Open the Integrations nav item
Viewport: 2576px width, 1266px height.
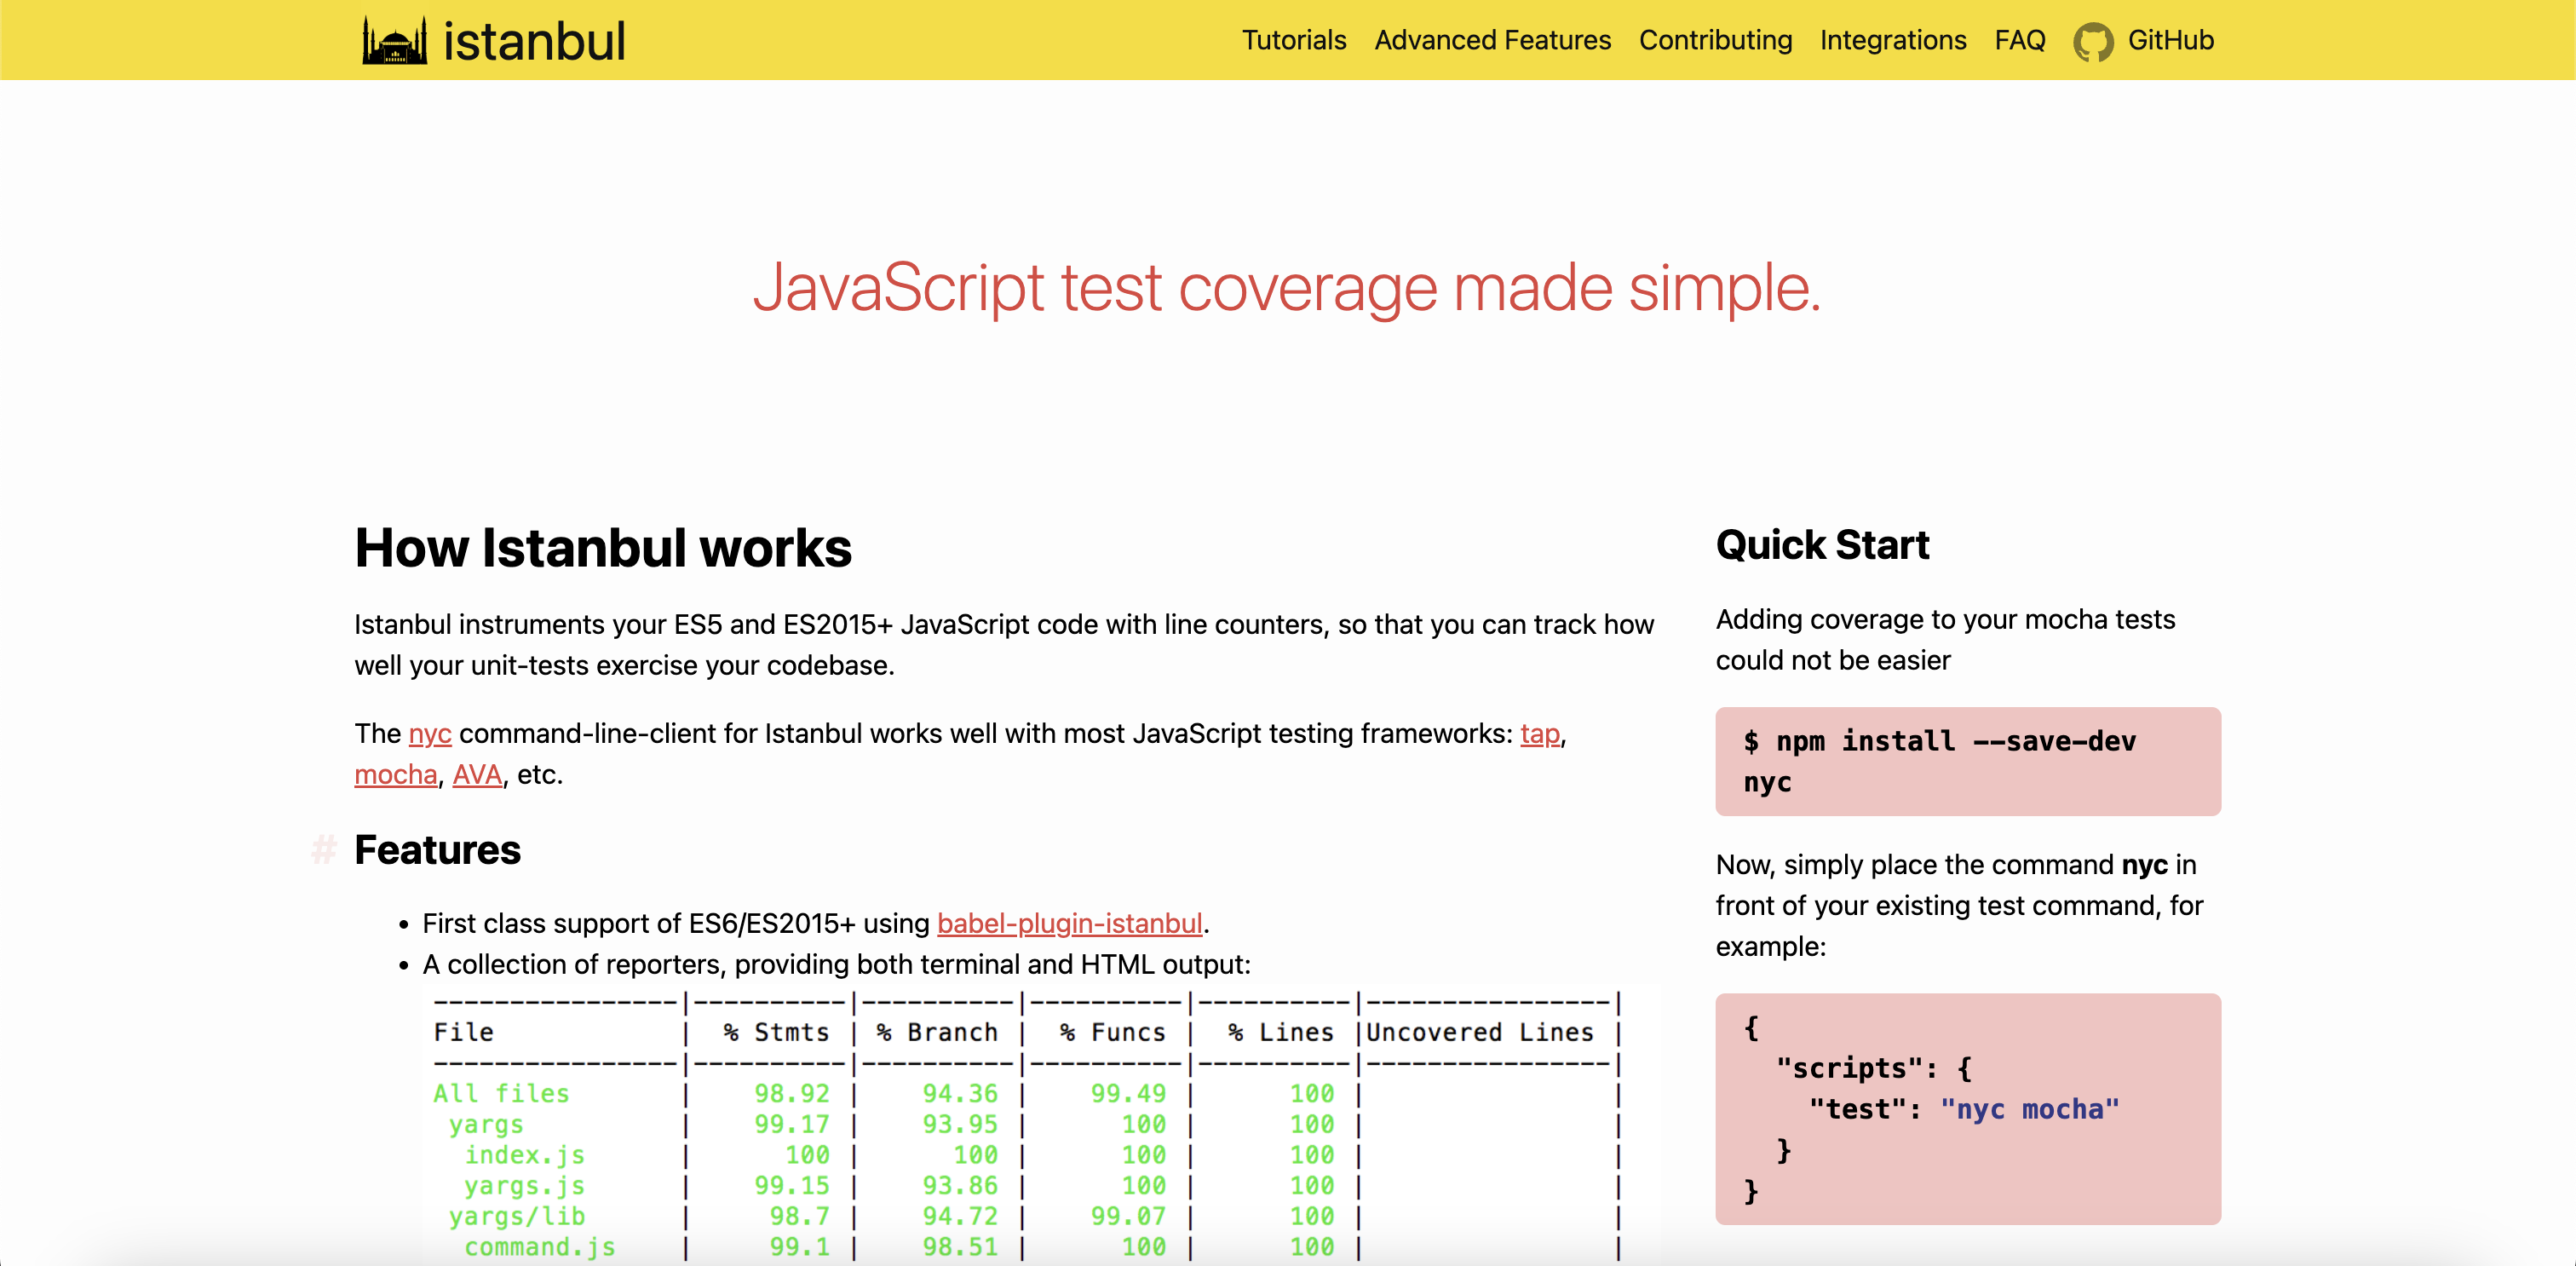1892,40
